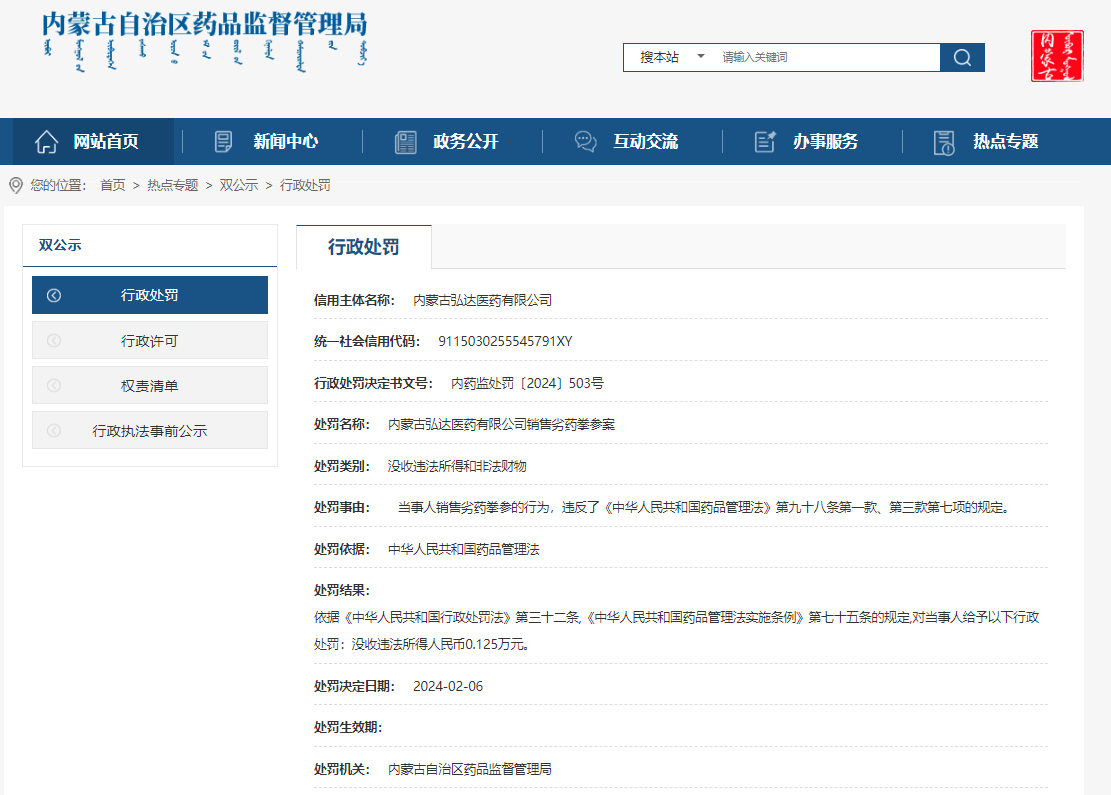
Task: Click the 请输入关键词 search field
Action: (x=828, y=57)
